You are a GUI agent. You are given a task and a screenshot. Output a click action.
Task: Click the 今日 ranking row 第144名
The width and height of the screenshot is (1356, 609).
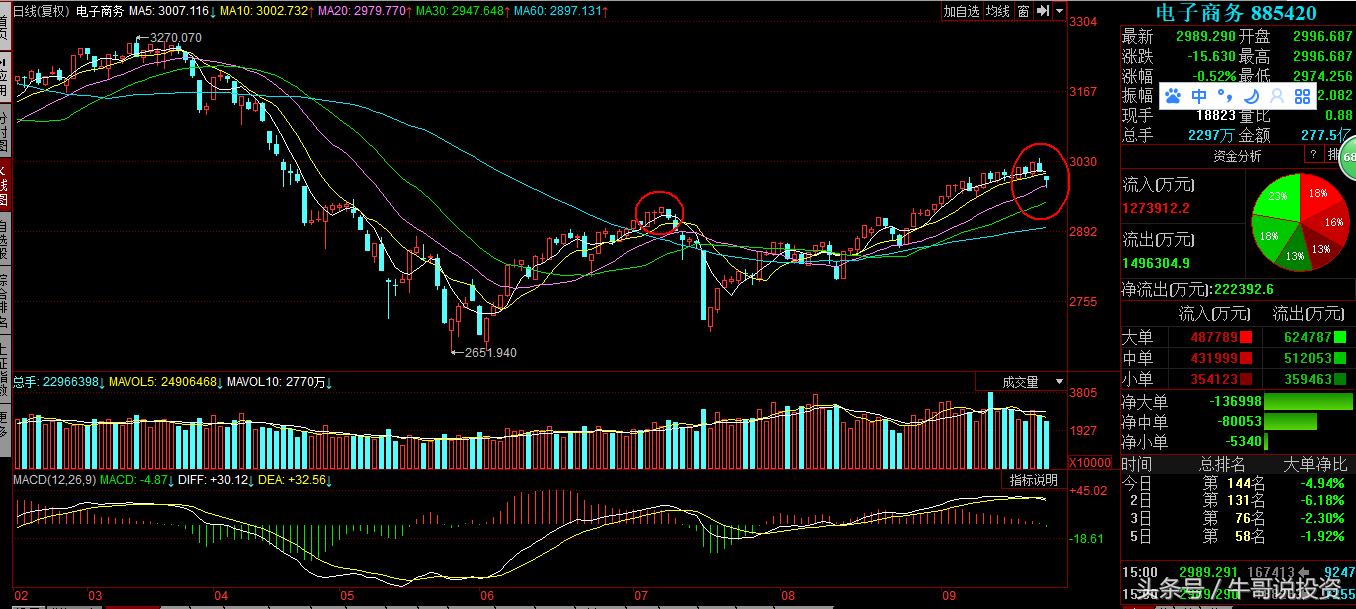1238,482
